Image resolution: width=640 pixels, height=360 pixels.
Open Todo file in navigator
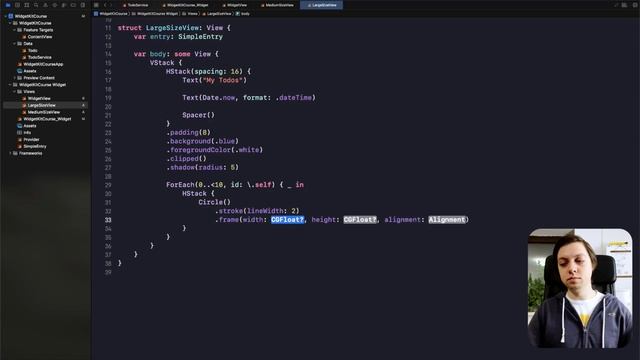coord(33,51)
